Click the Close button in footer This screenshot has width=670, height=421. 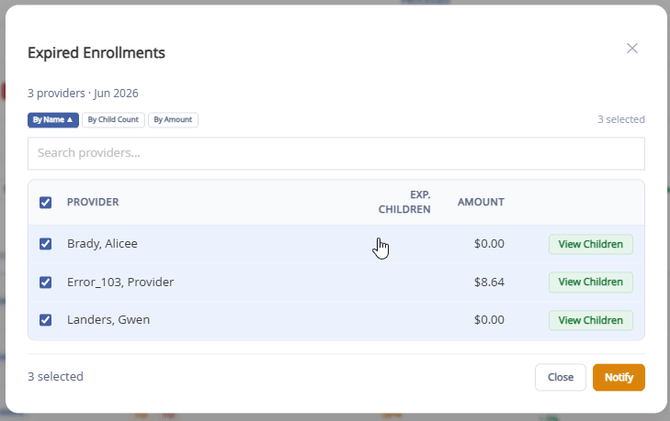click(560, 377)
